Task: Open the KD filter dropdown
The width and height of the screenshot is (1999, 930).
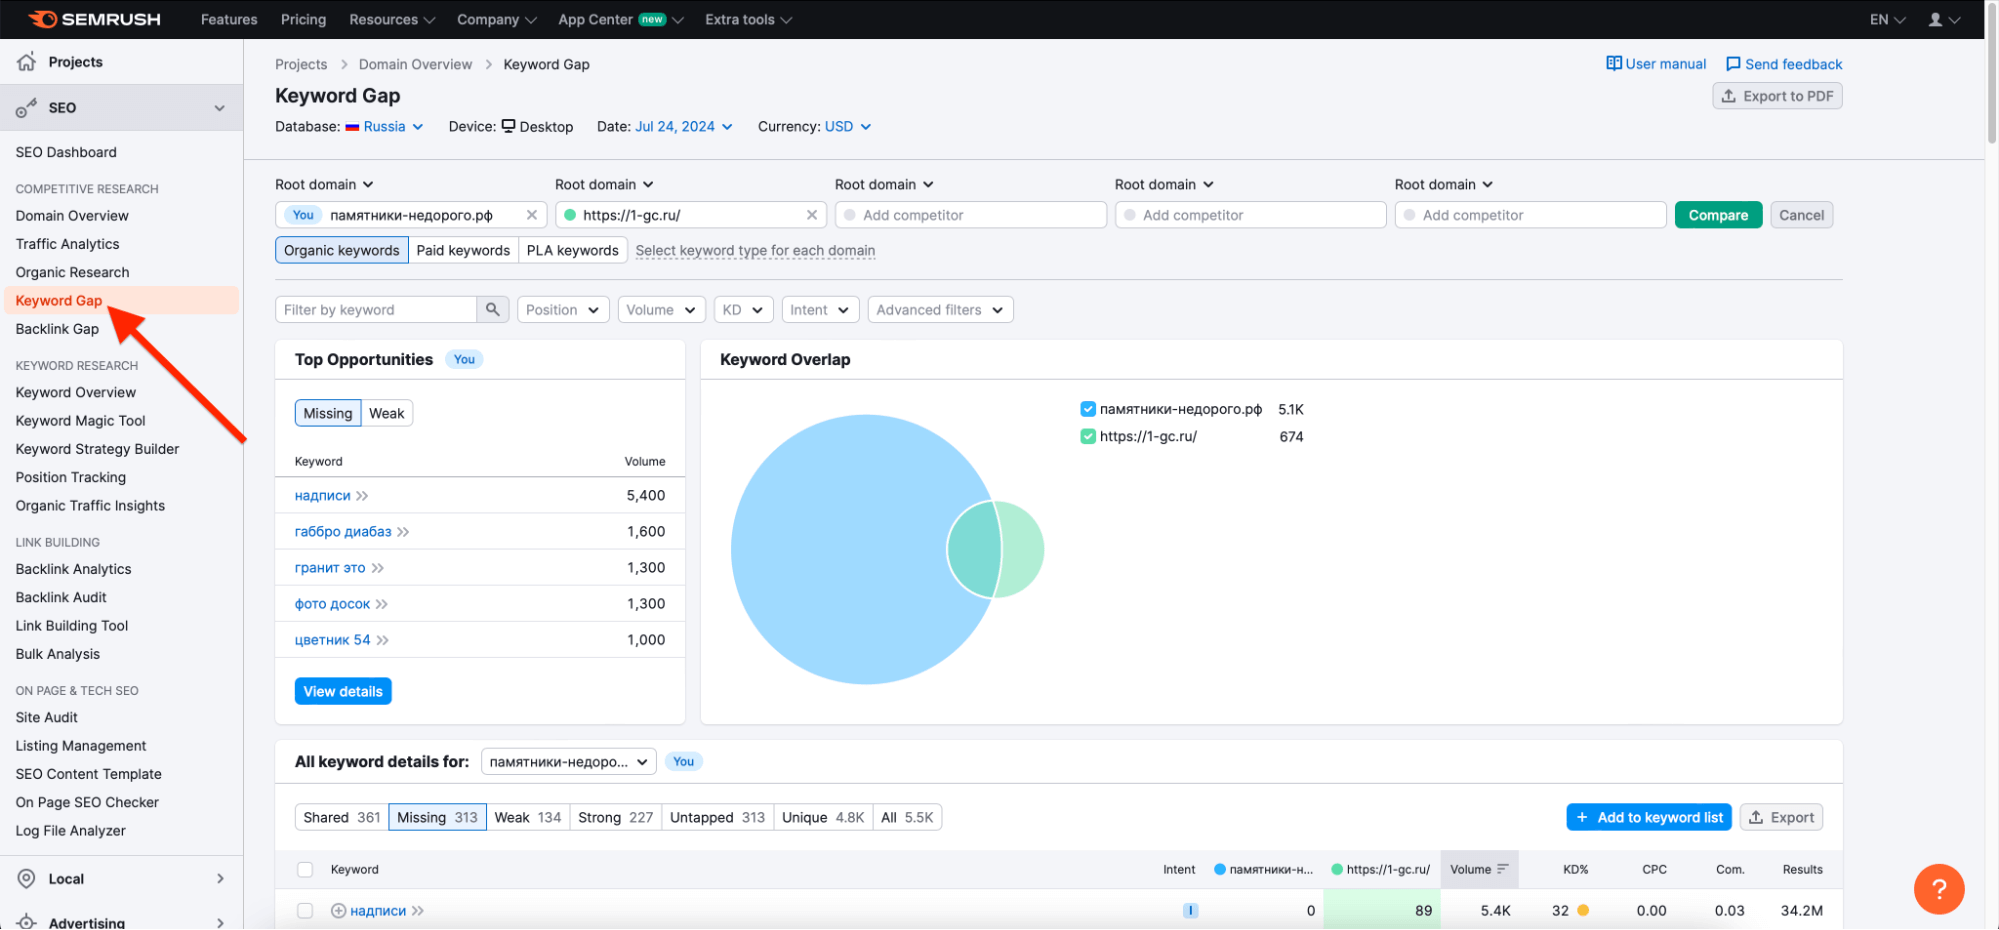Action: tap(742, 310)
